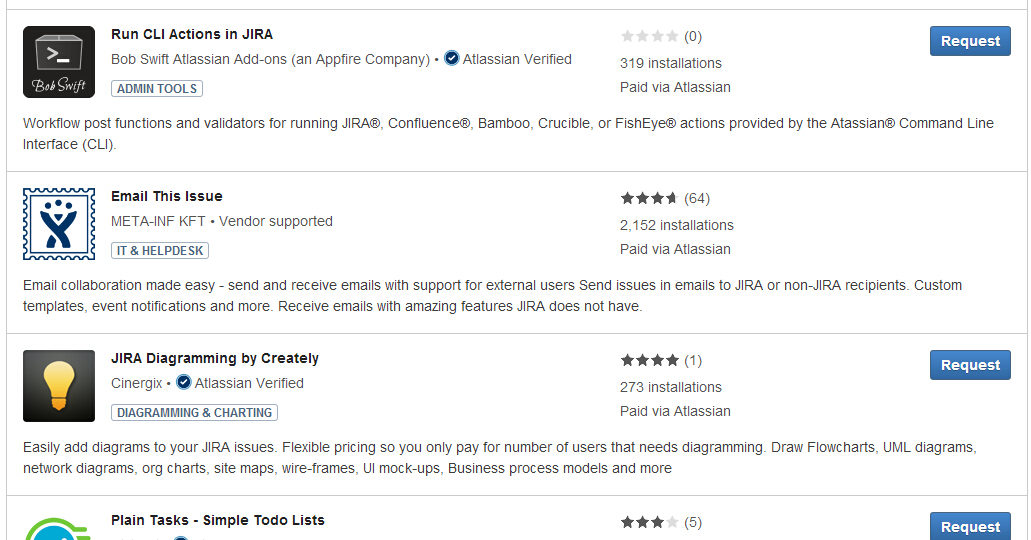Request the JIRA Diagramming by Creately add-on

click(970, 365)
